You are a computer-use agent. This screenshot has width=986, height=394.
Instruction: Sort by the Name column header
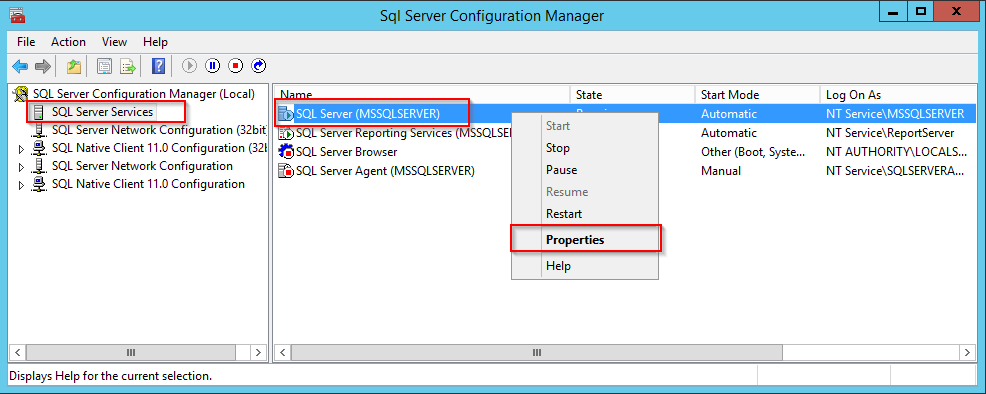[423, 95]
